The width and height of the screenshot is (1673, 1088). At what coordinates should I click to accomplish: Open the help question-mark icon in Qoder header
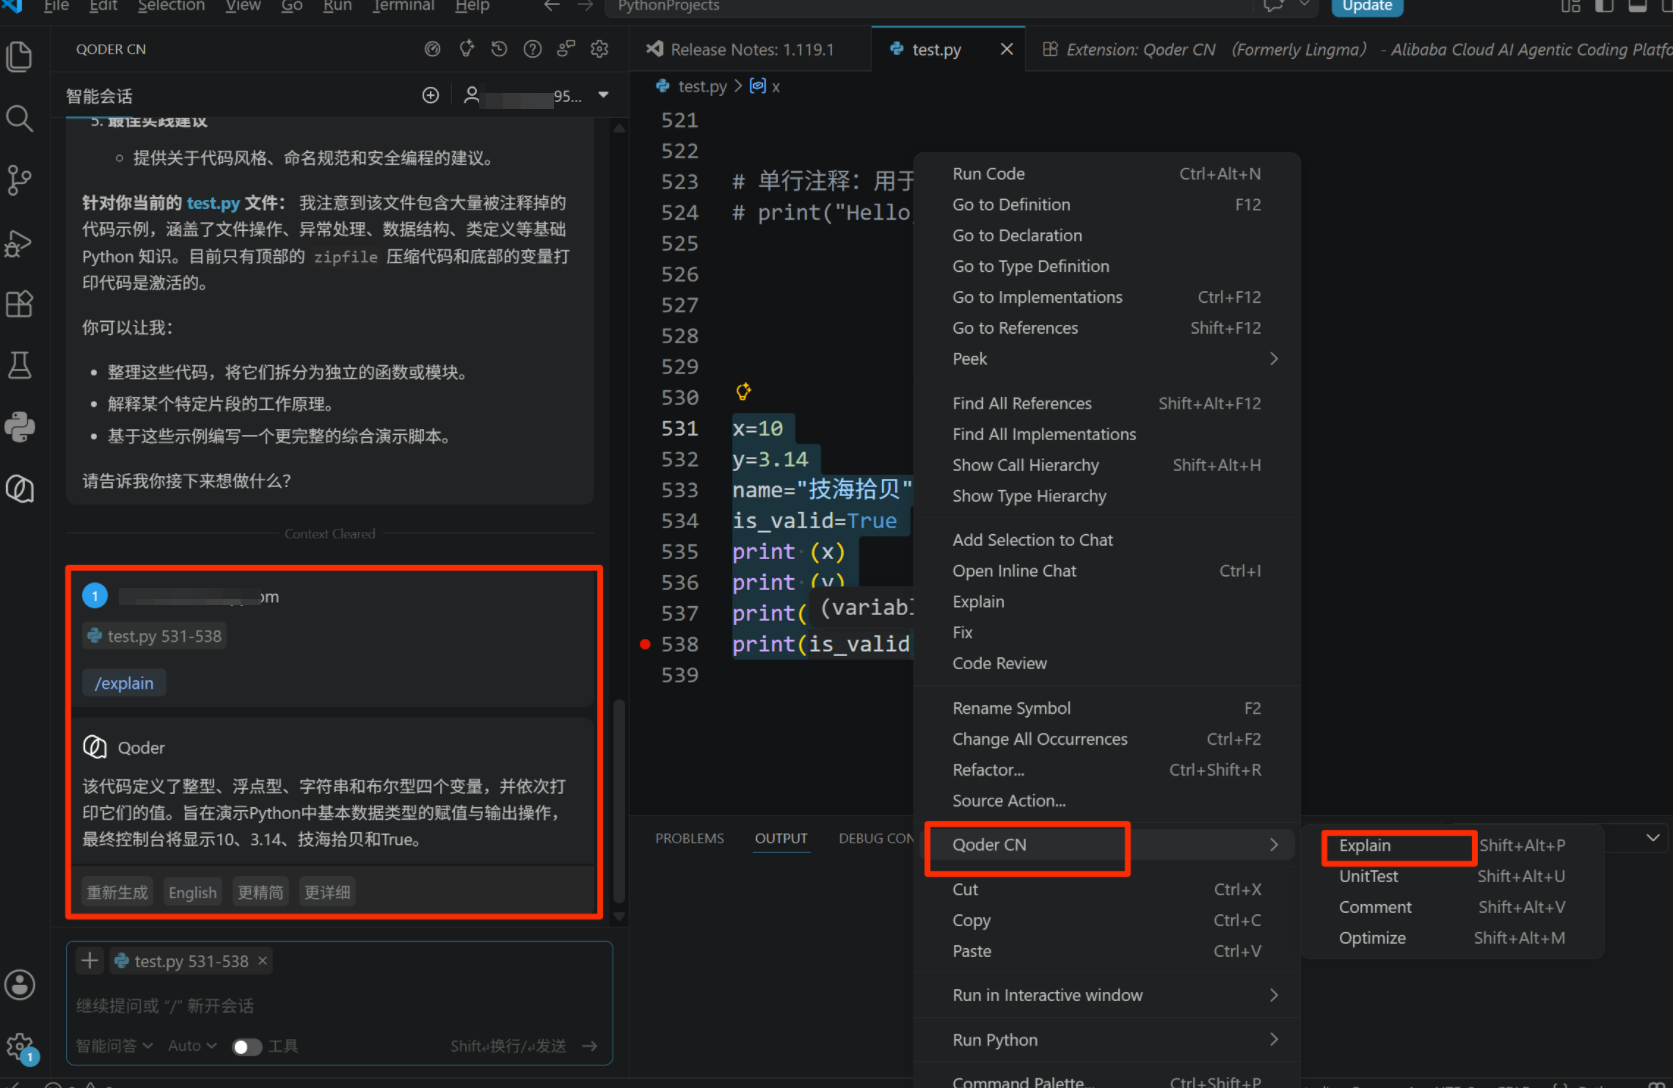[x=533, y=49]
